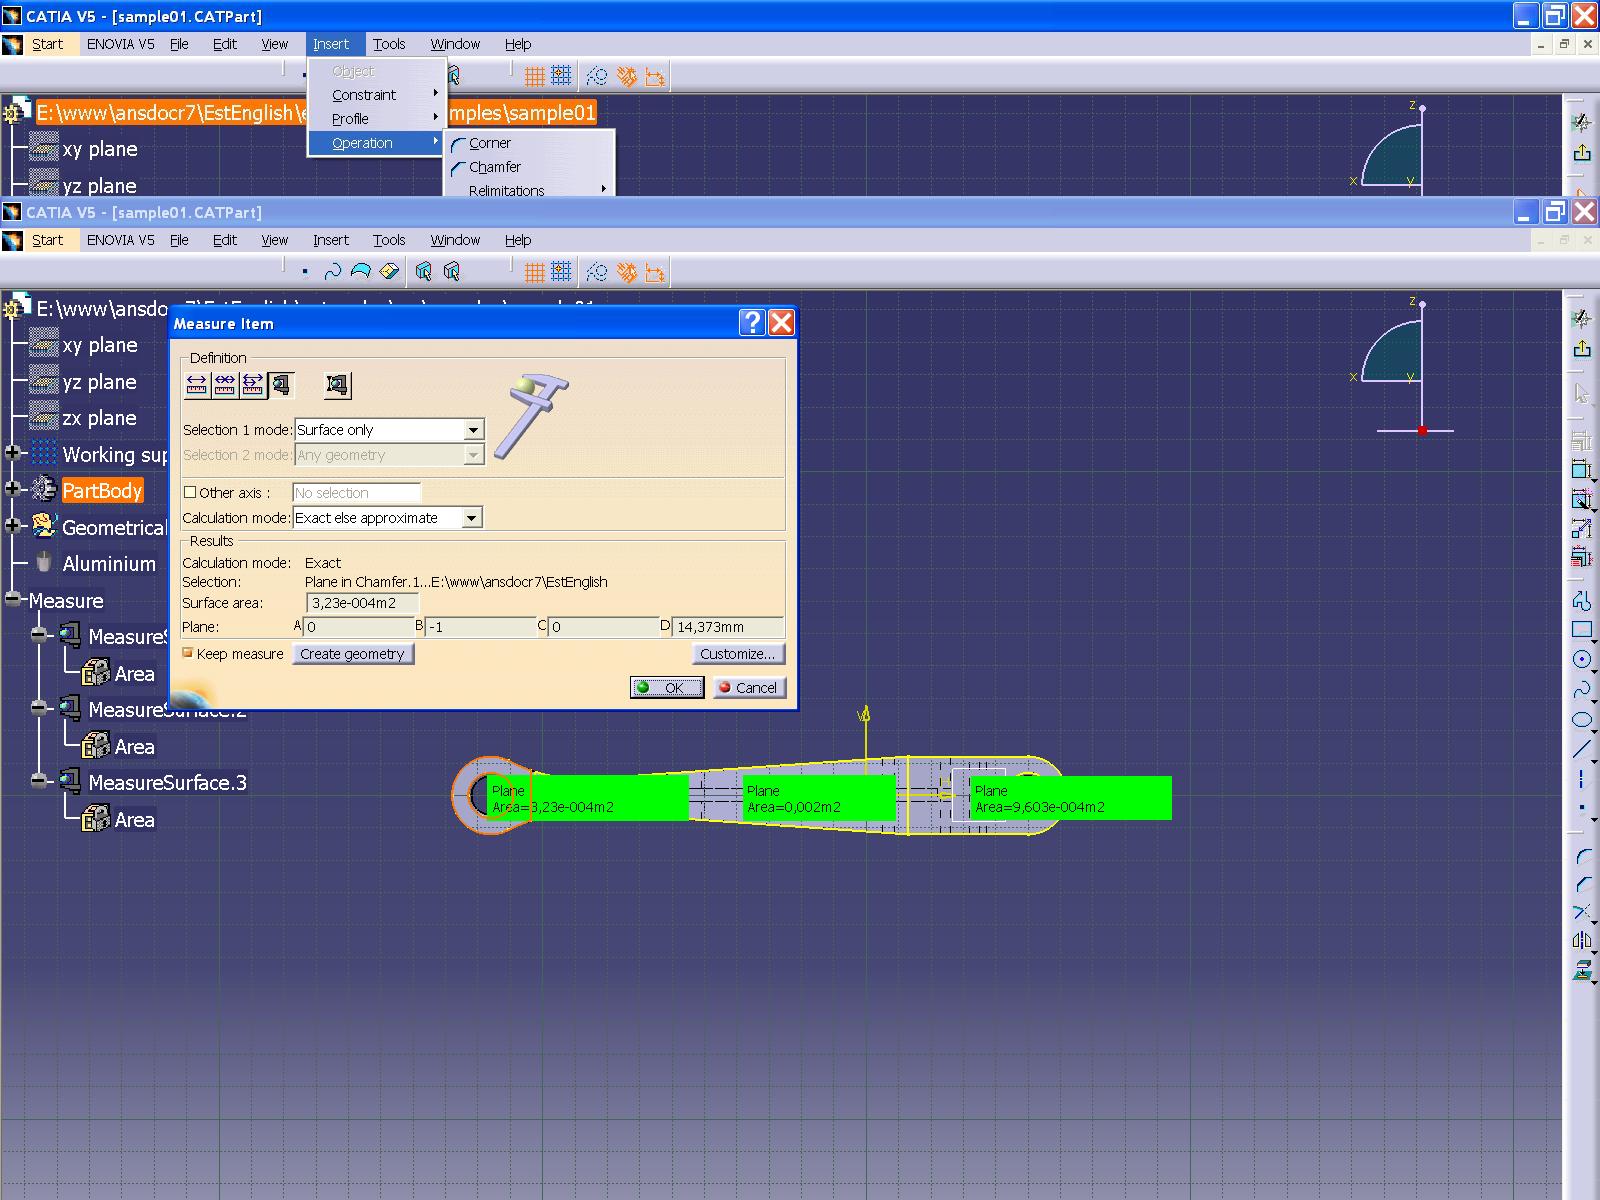1600x1200 pixels.
Task: Click the Animate Constraint icon in right toolbar
Action: tap(1581, 528)
